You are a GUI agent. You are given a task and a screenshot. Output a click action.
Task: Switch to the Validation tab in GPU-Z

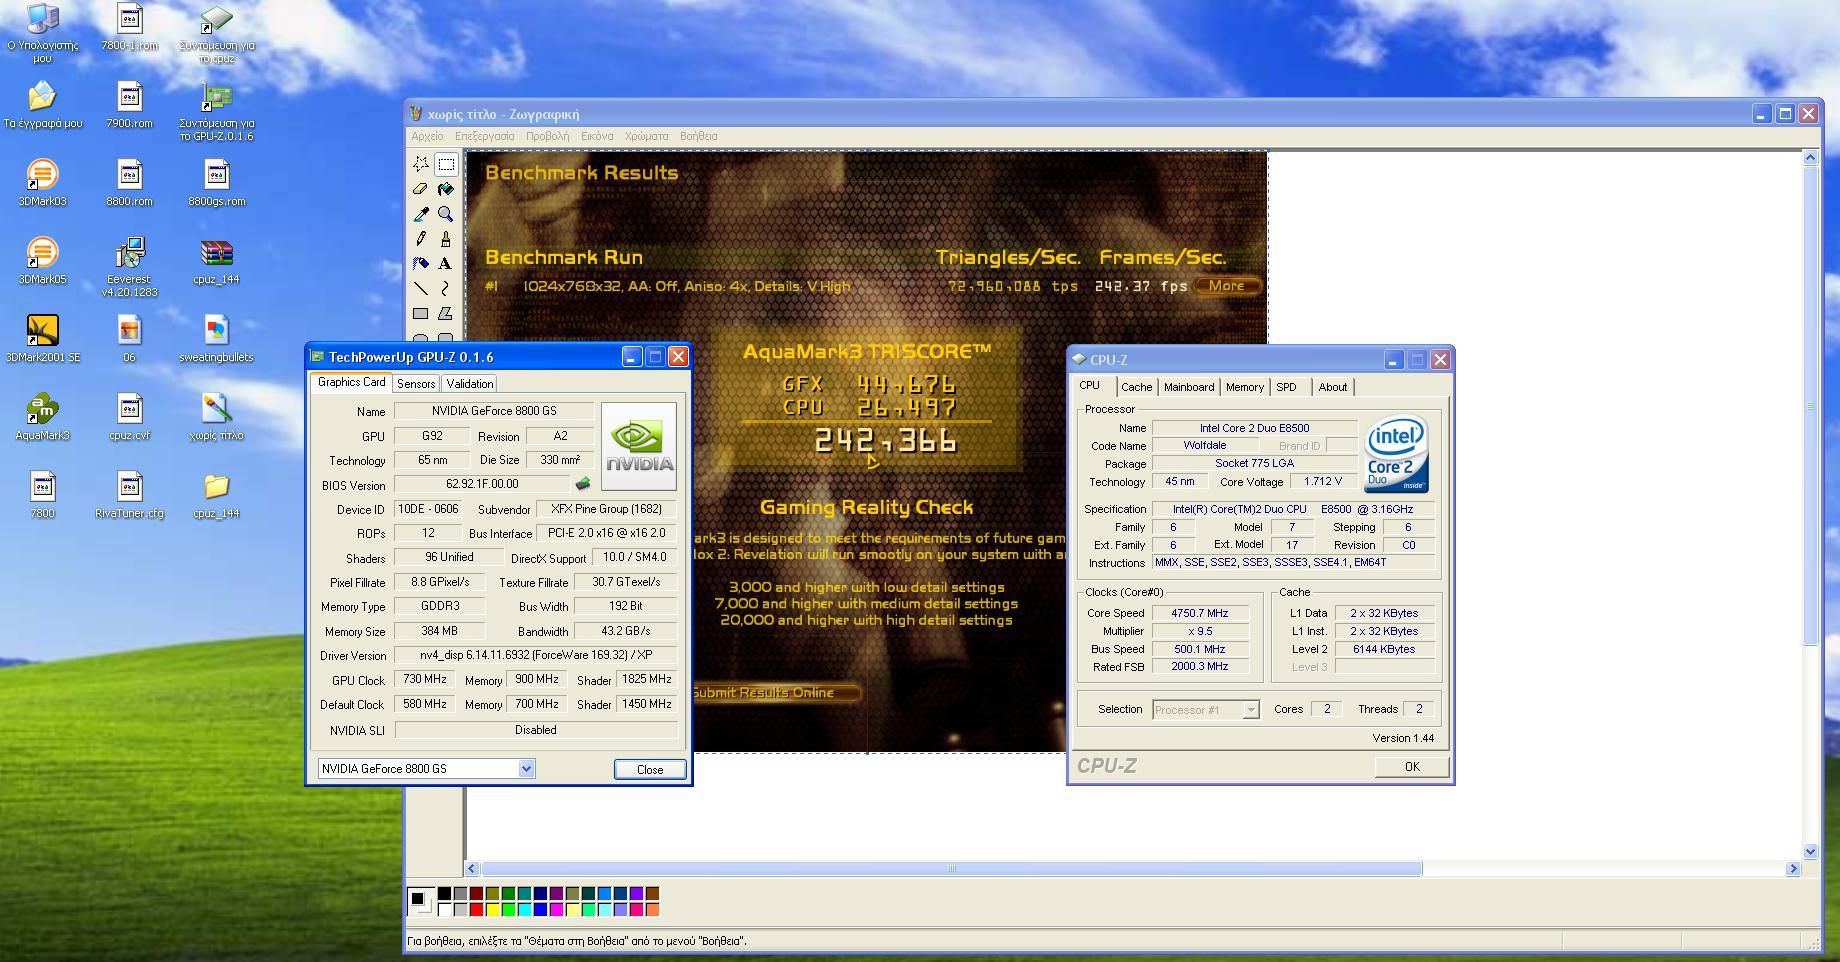tap(470, 384)
